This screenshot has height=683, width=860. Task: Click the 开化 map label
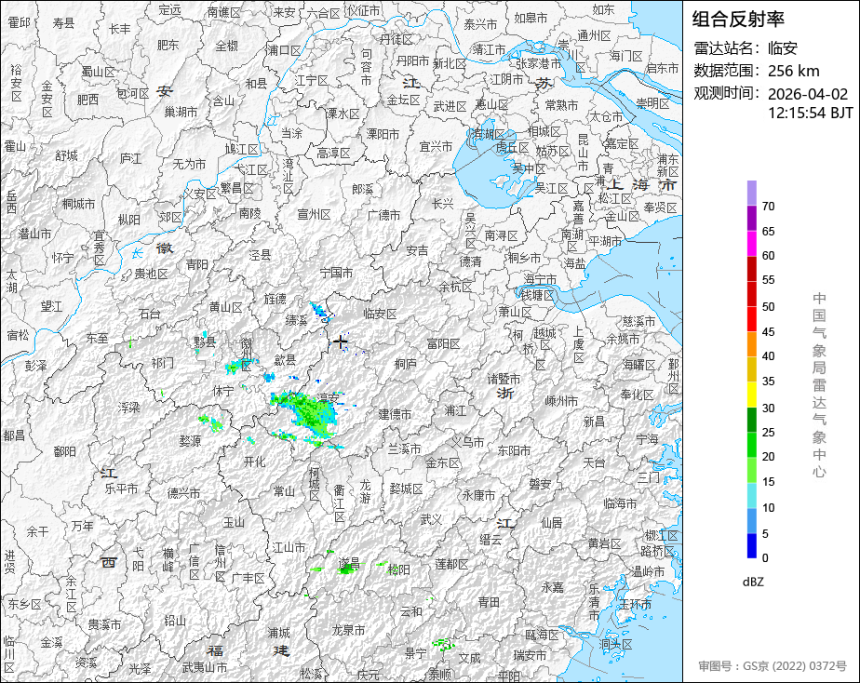click(254, 462)
